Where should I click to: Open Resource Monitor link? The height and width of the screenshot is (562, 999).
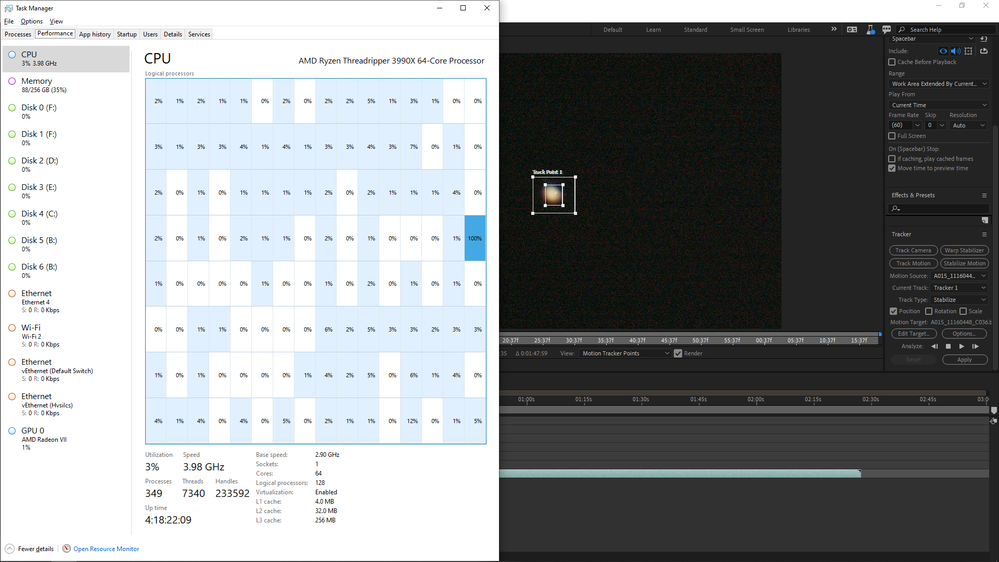click(x=106, y=549)
